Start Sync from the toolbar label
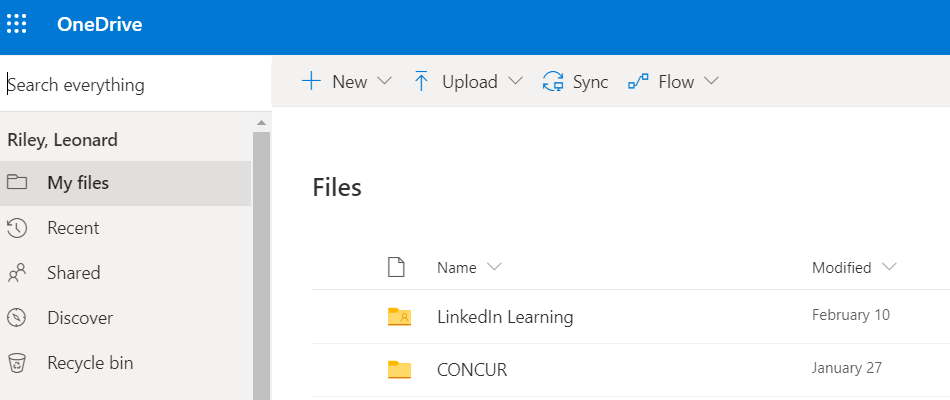 pyautogui.click(x=591, y=82)
